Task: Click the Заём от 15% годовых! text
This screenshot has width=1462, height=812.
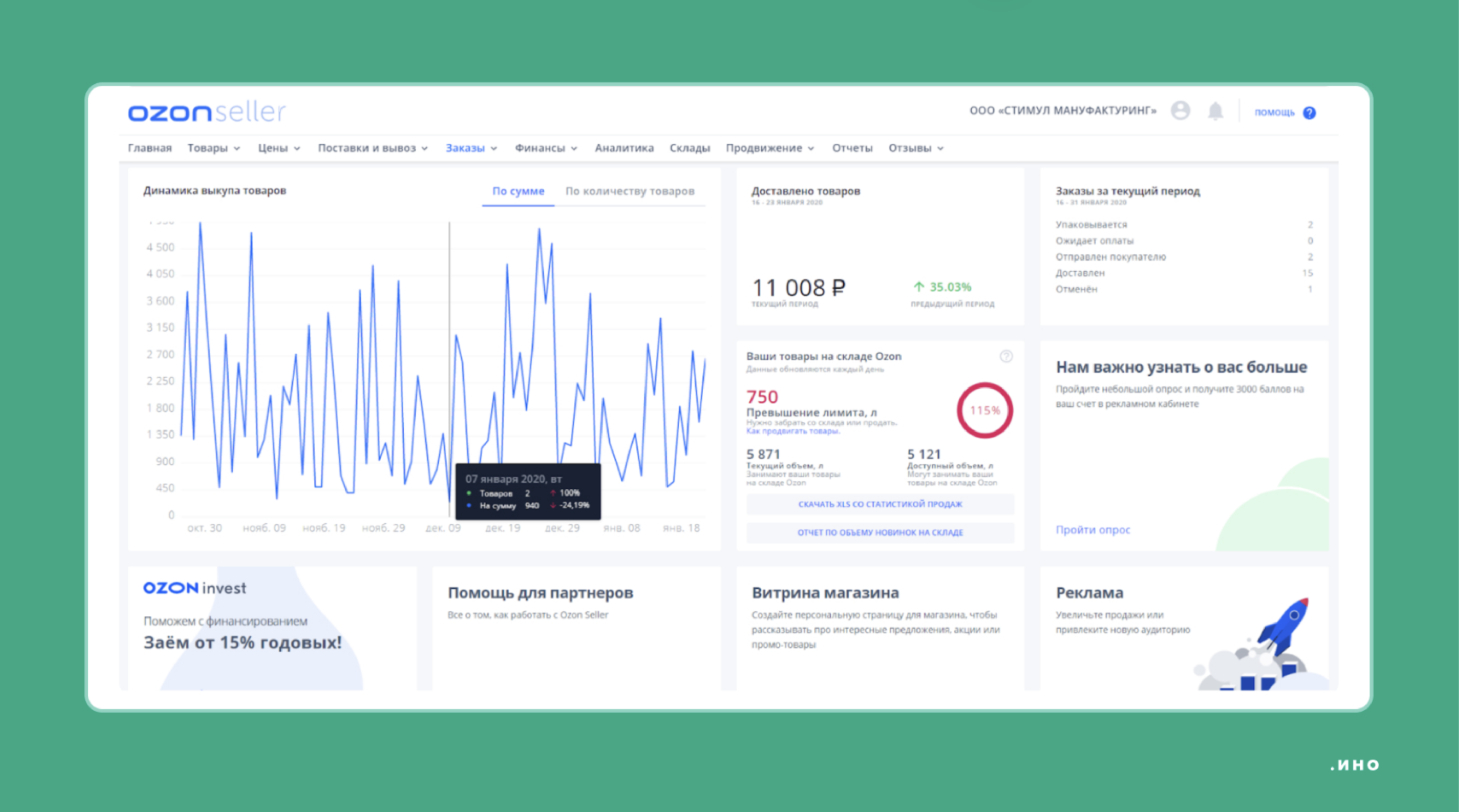Action: coord(242,642)
